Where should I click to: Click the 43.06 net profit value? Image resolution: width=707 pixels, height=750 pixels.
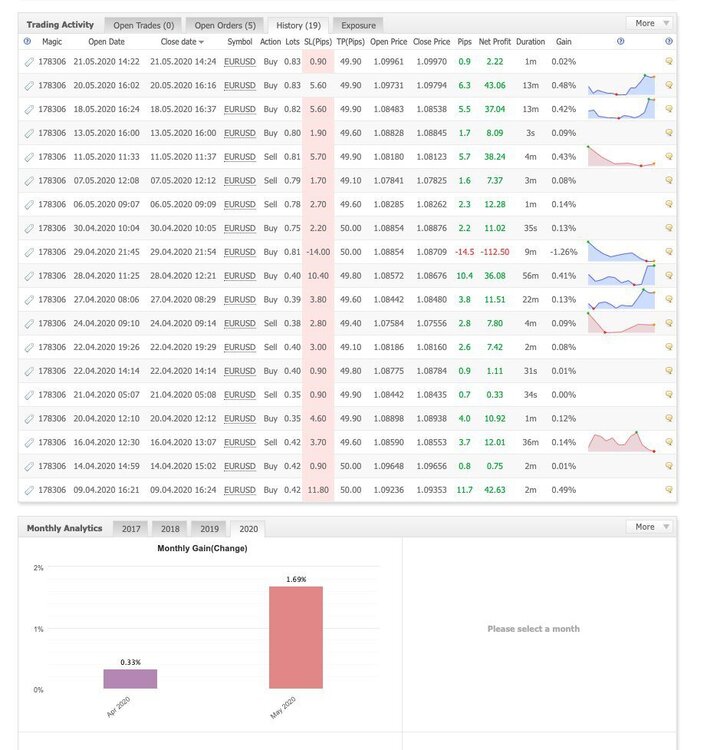(x=495, y=85)
